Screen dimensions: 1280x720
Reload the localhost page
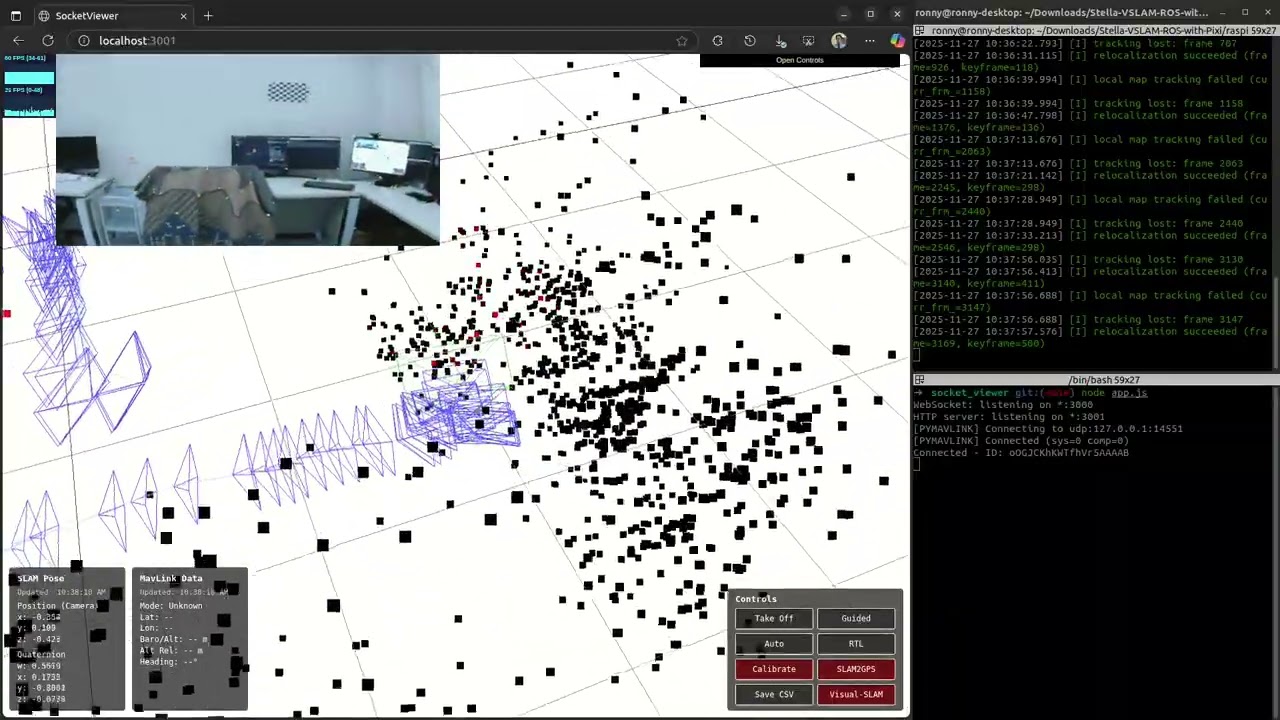point(48,41)
